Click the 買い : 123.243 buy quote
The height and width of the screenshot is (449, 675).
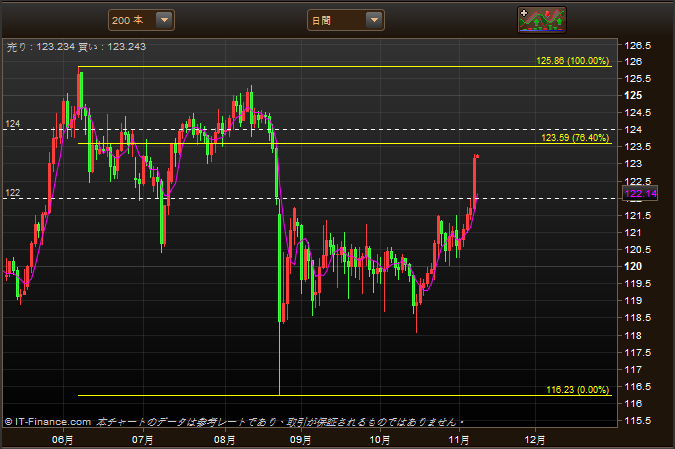coord(112,46)
